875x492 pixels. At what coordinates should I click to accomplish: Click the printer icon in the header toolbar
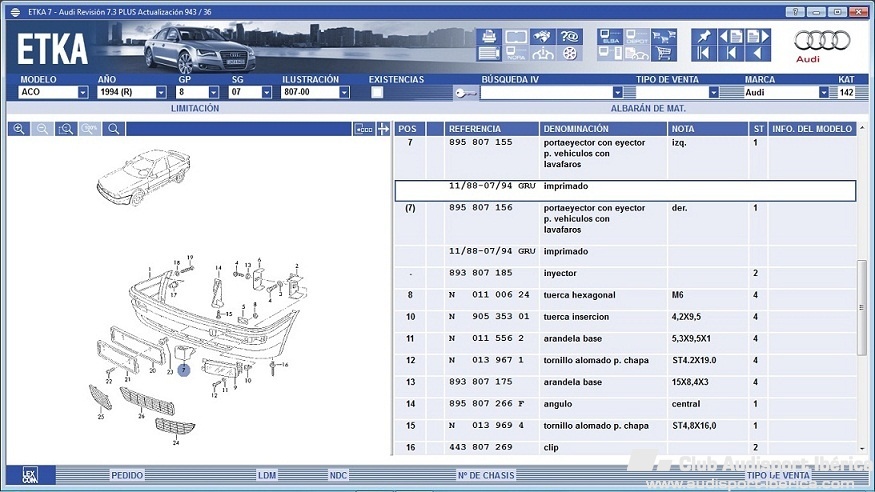[x=489, y=36]
